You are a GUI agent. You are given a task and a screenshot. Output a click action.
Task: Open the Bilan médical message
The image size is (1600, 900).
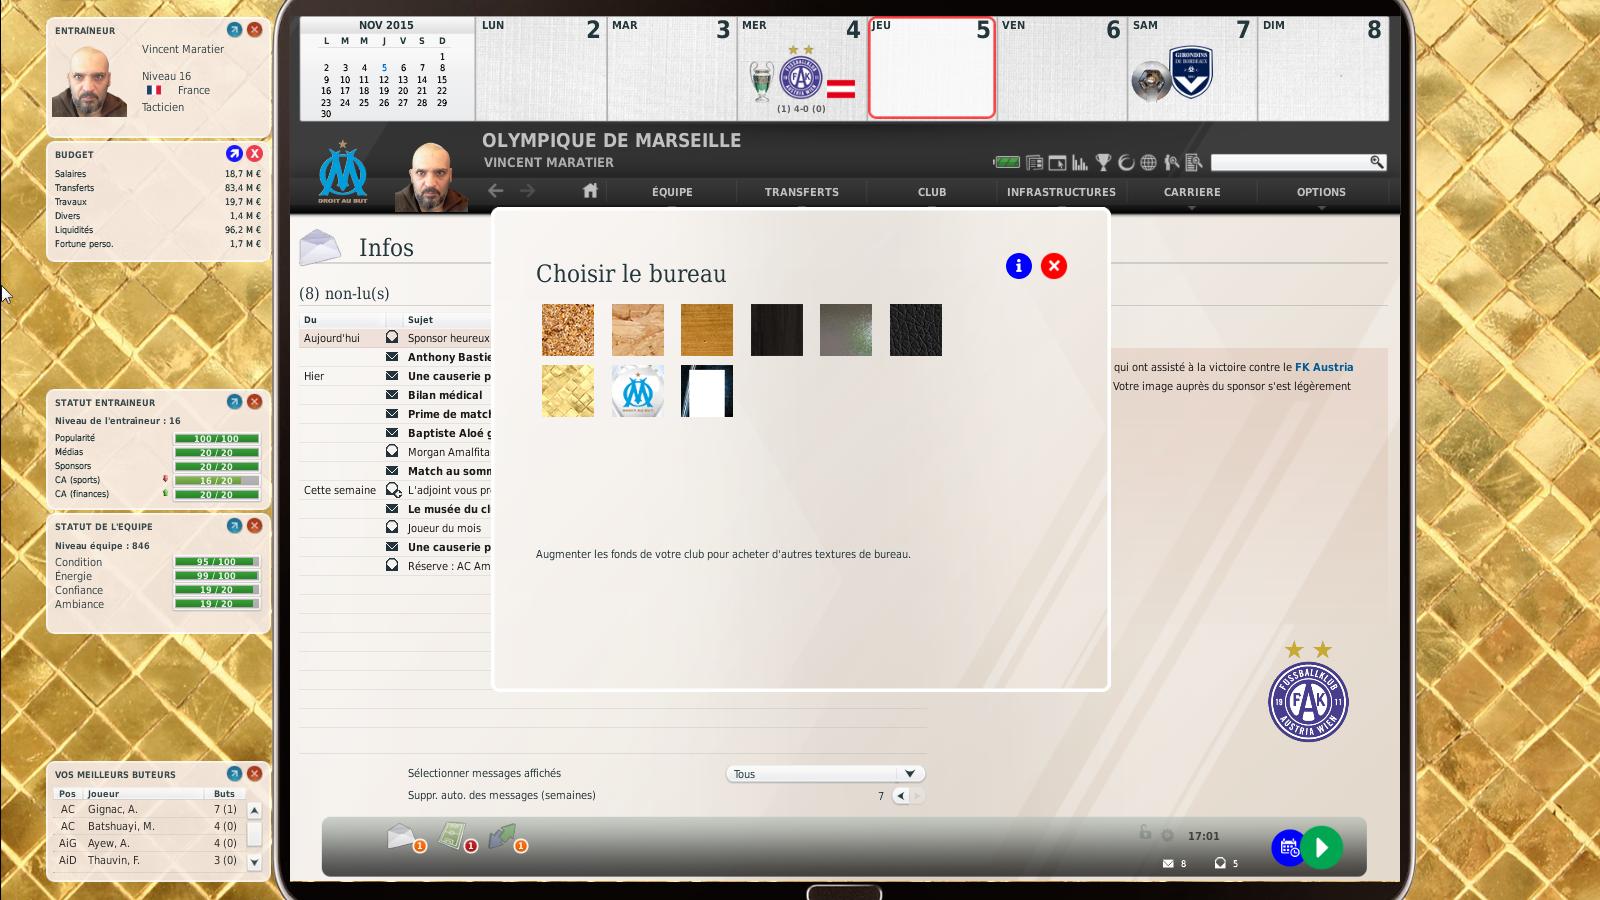pos(445,395)
